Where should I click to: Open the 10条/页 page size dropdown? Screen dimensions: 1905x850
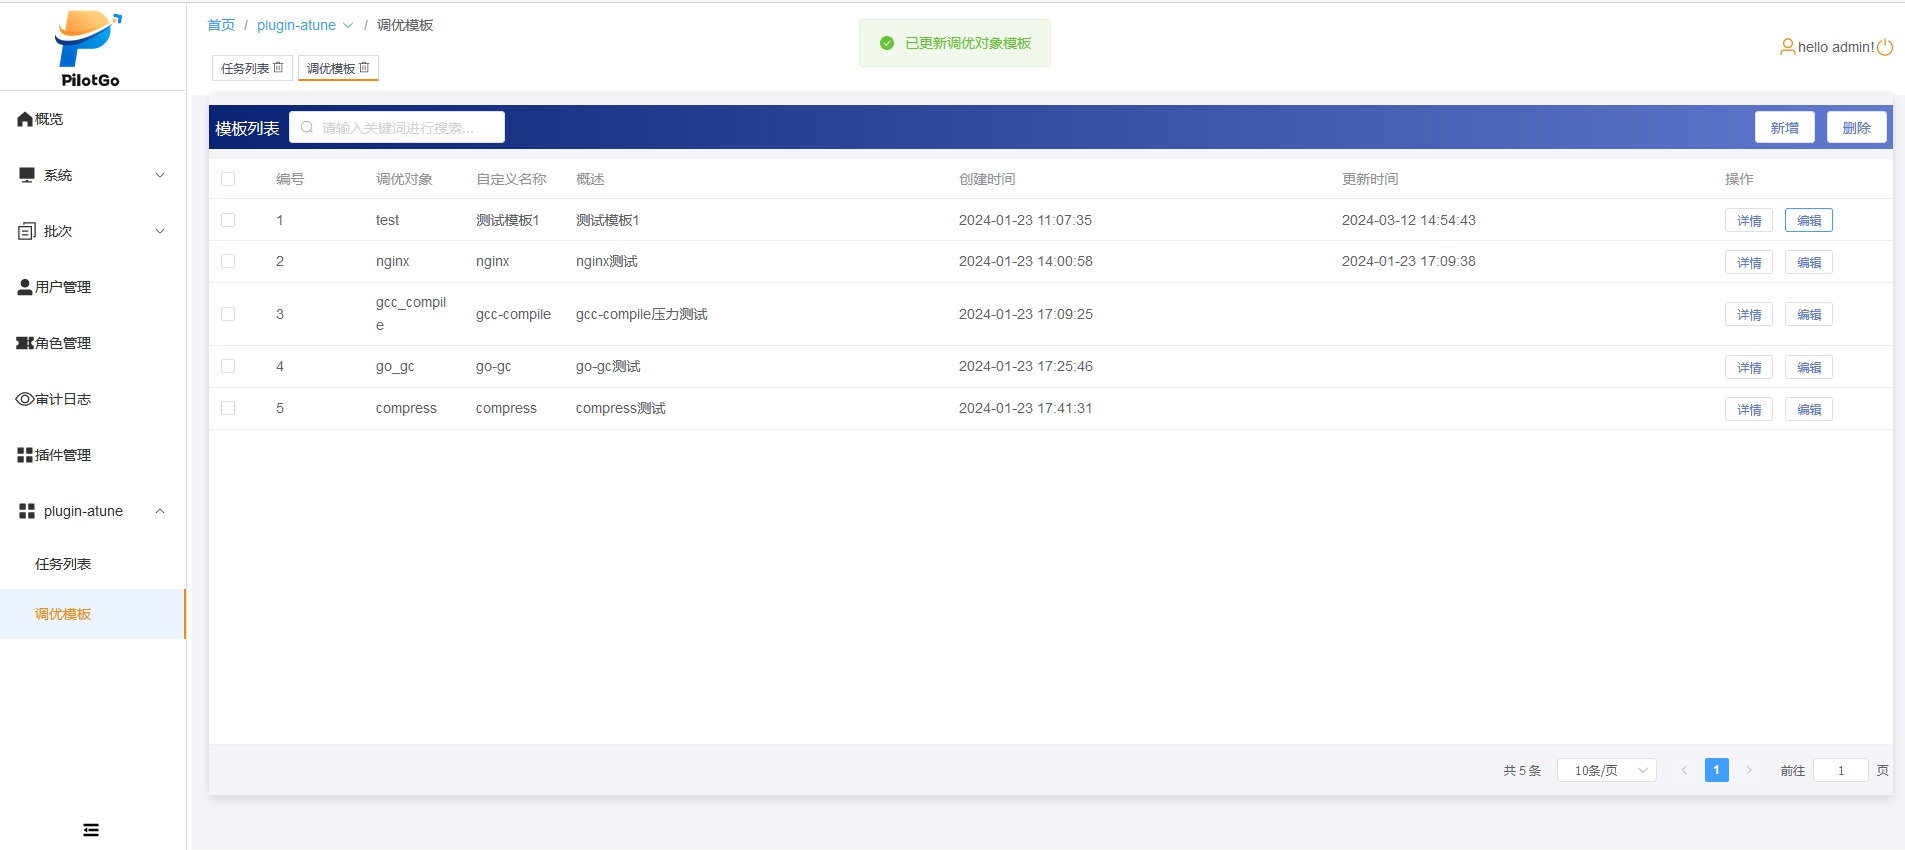point(1606,770)
